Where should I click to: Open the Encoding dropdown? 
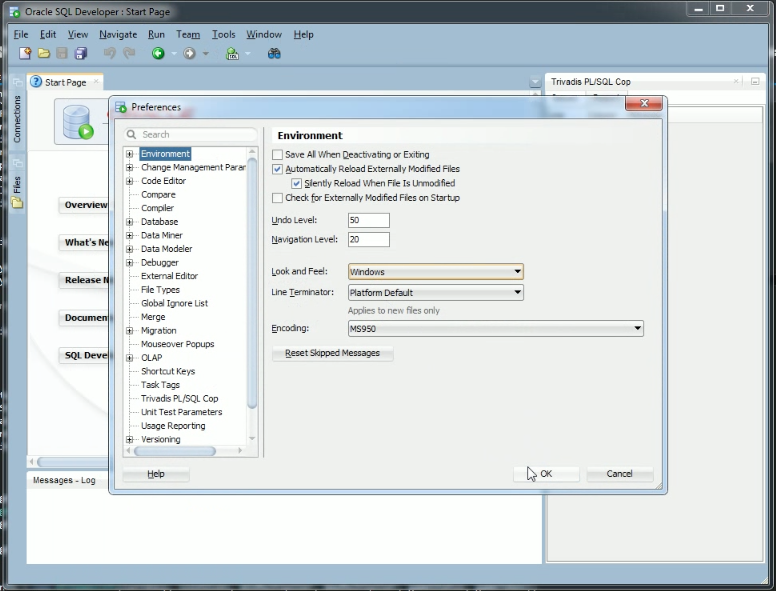click(x=495, y=328)
